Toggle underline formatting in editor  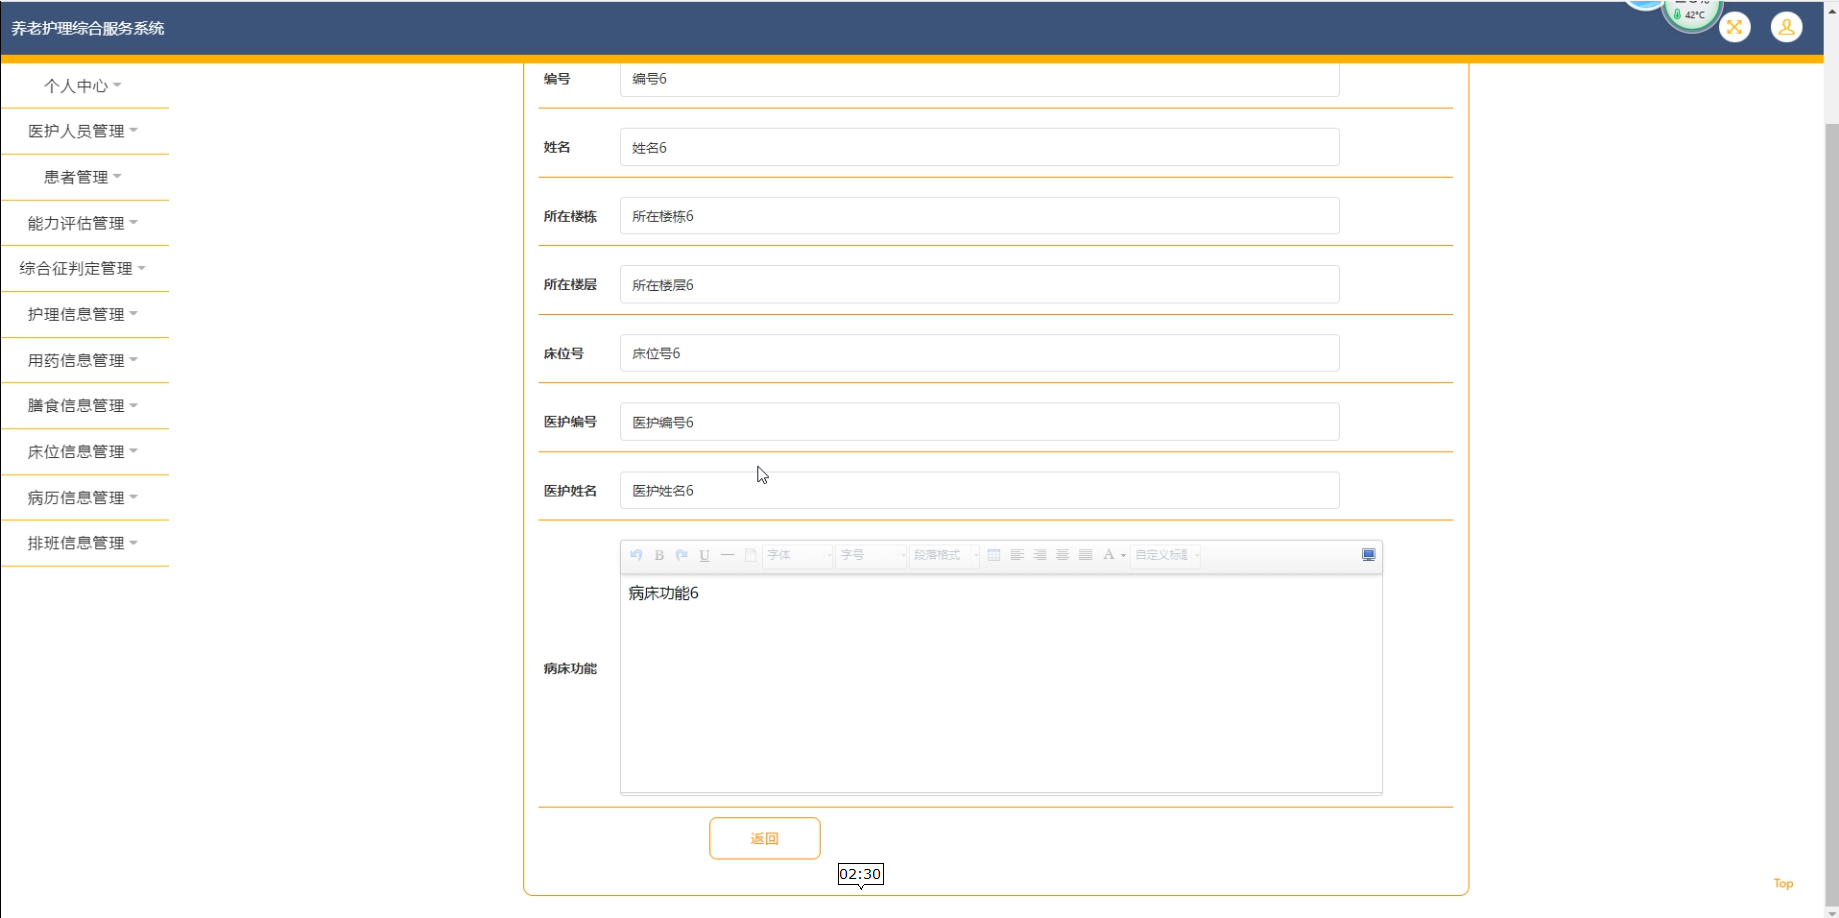tap(704, 555)
